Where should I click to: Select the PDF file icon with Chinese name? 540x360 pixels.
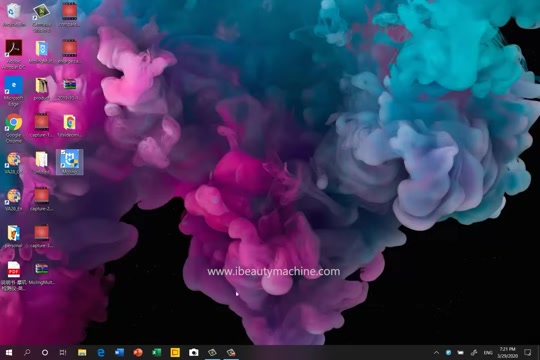[13, 276]
